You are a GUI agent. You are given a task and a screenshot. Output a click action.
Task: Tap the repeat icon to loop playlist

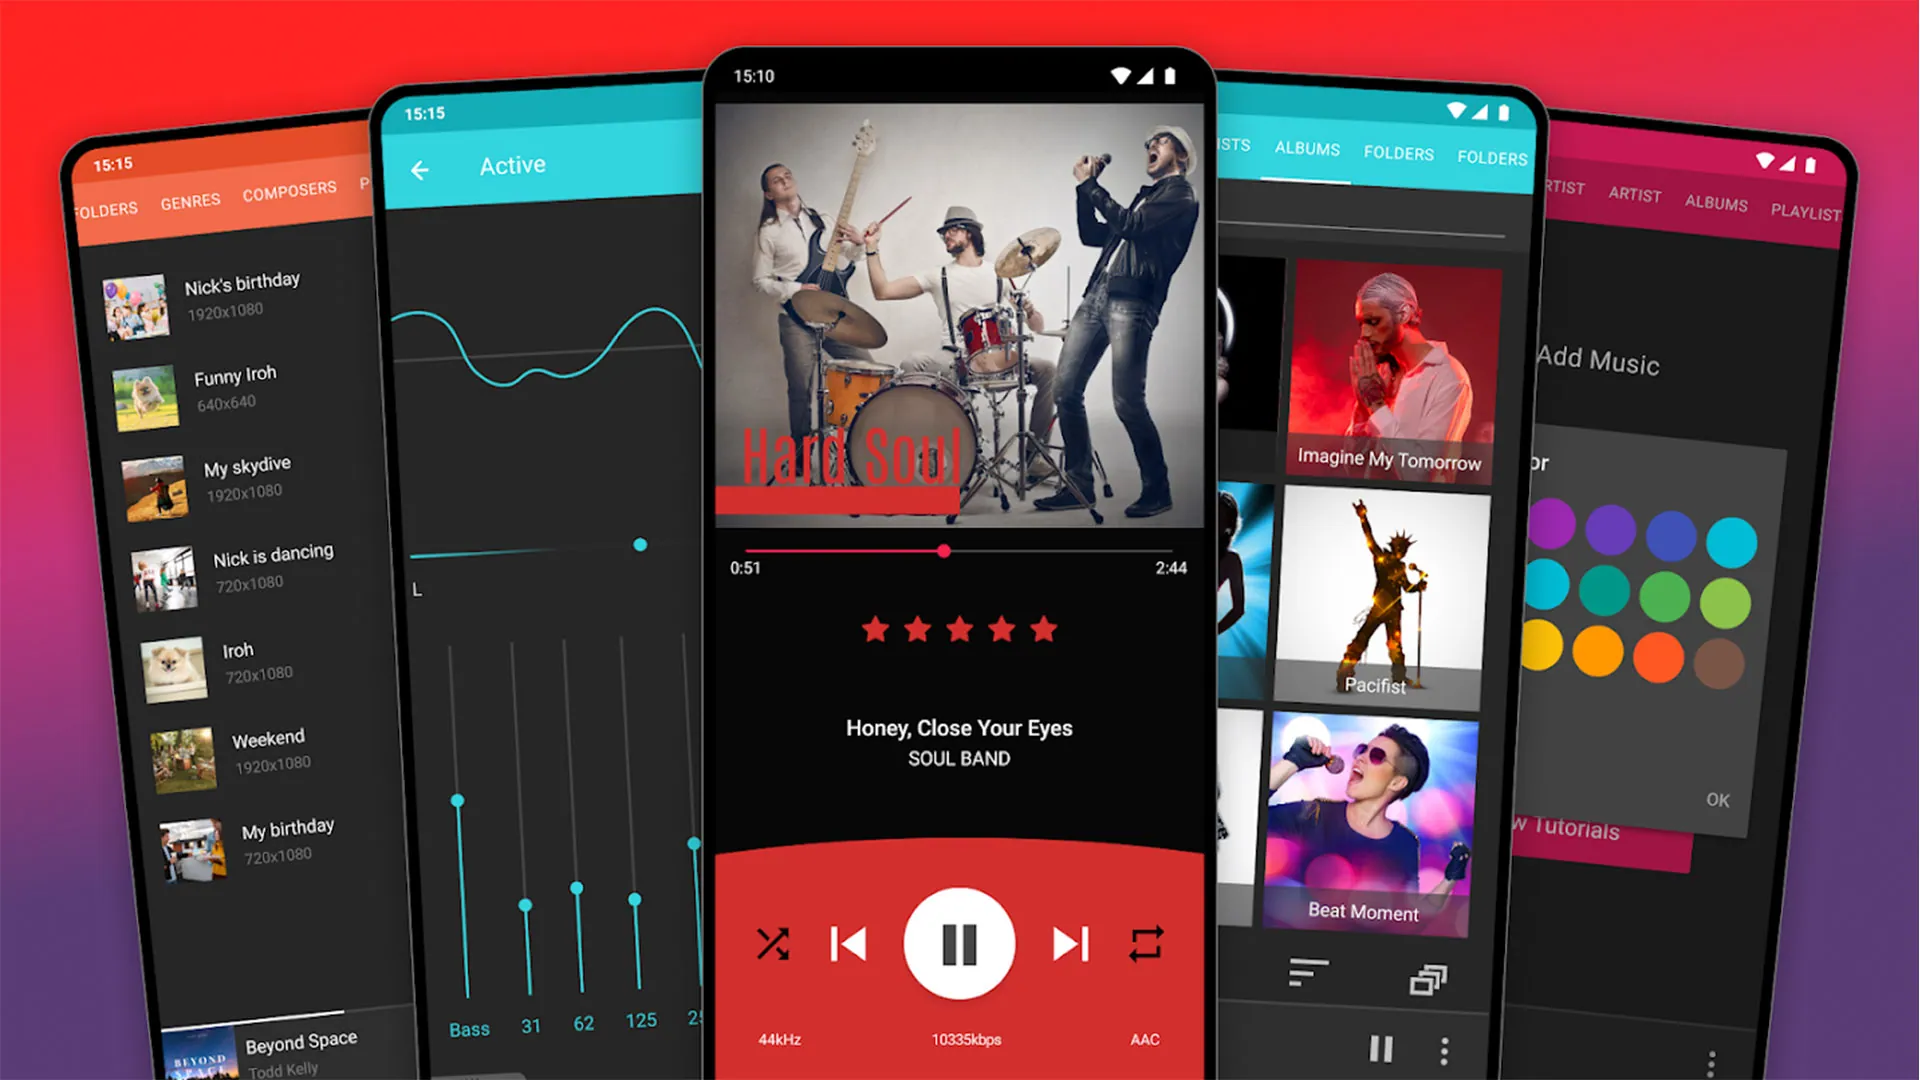[1147, 940]
